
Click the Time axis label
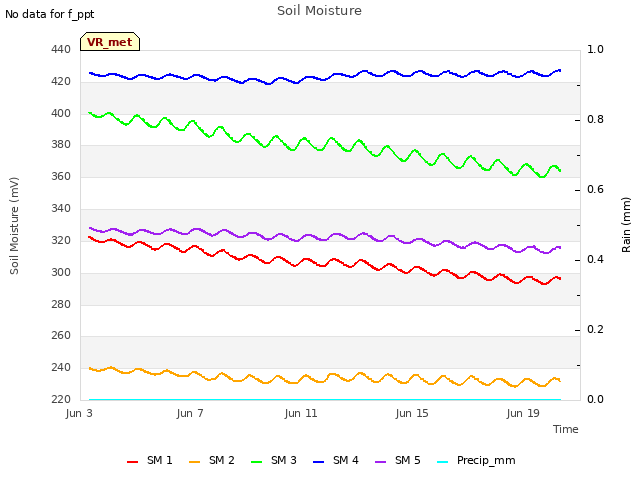tap(565, 429)
